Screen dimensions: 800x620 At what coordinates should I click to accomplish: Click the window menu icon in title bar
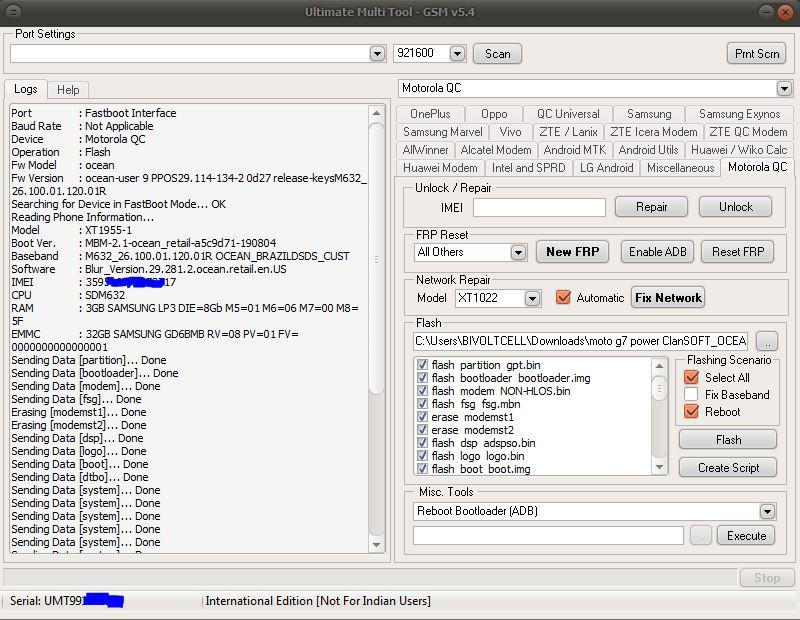[13, 11]
